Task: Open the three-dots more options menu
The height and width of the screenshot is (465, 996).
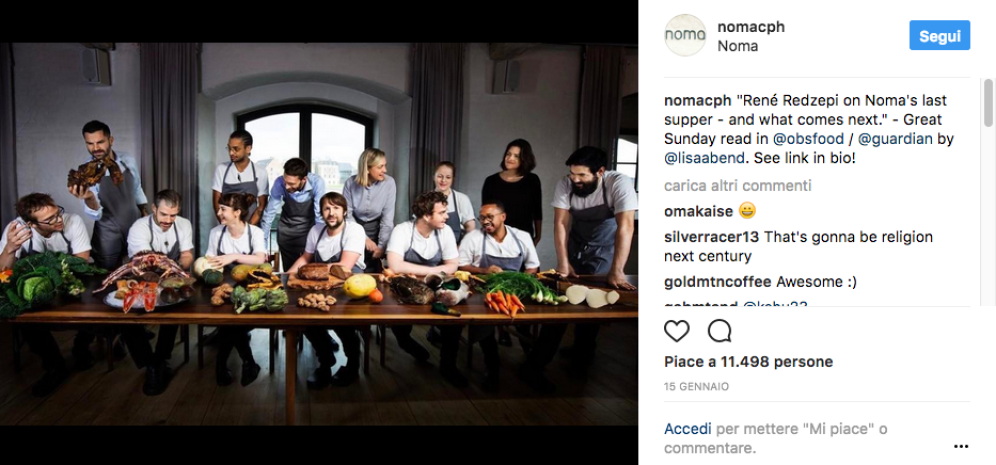Action: point(961,447)
